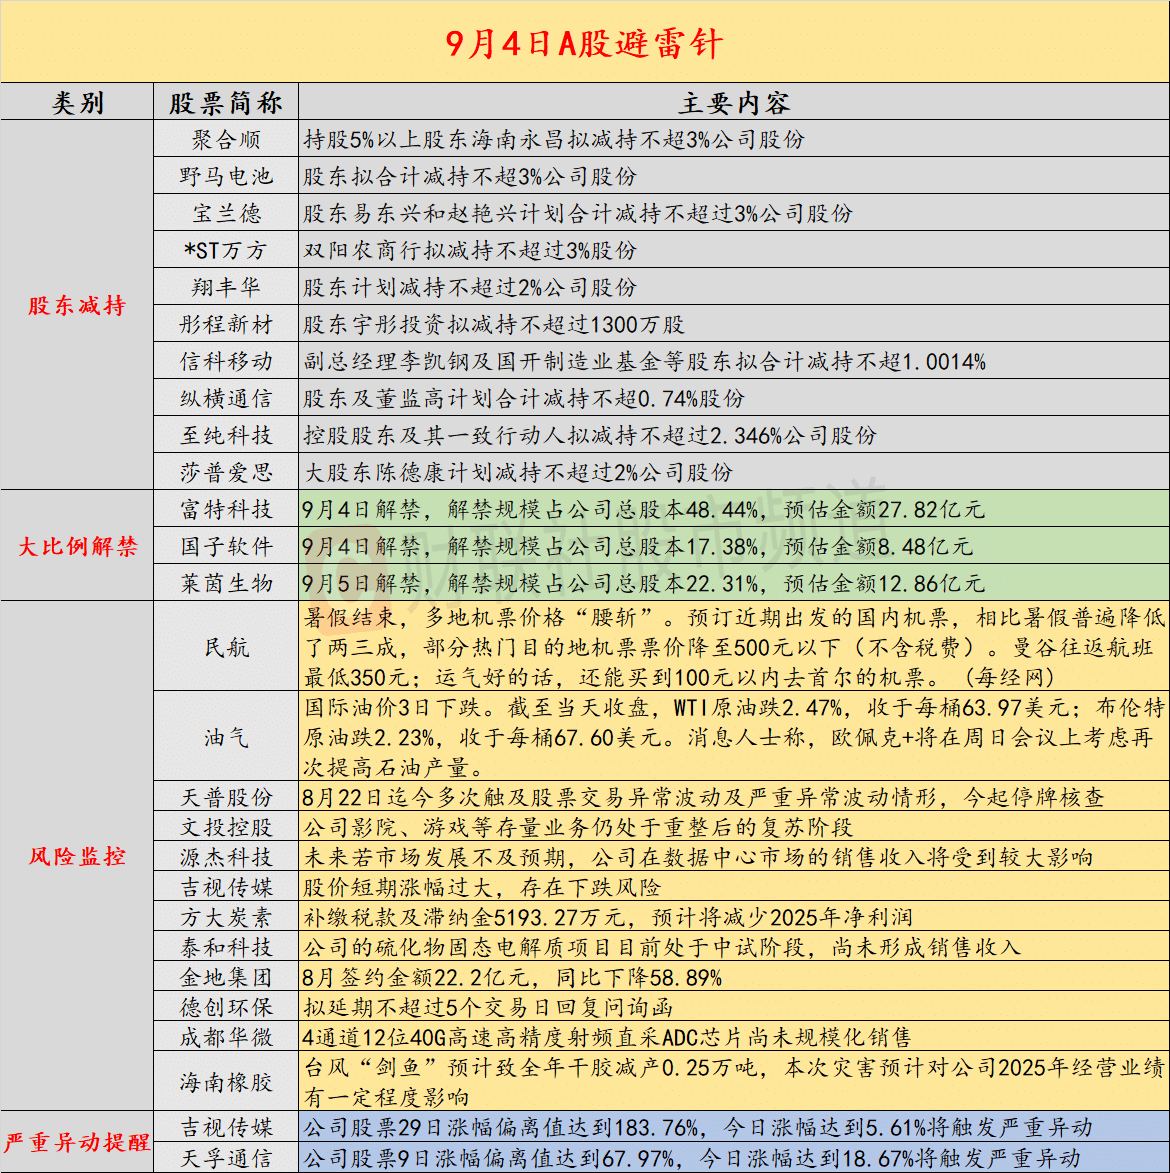Select the 风险监控 category cell
The image size is (1170, 1173).
pos(77,856)
